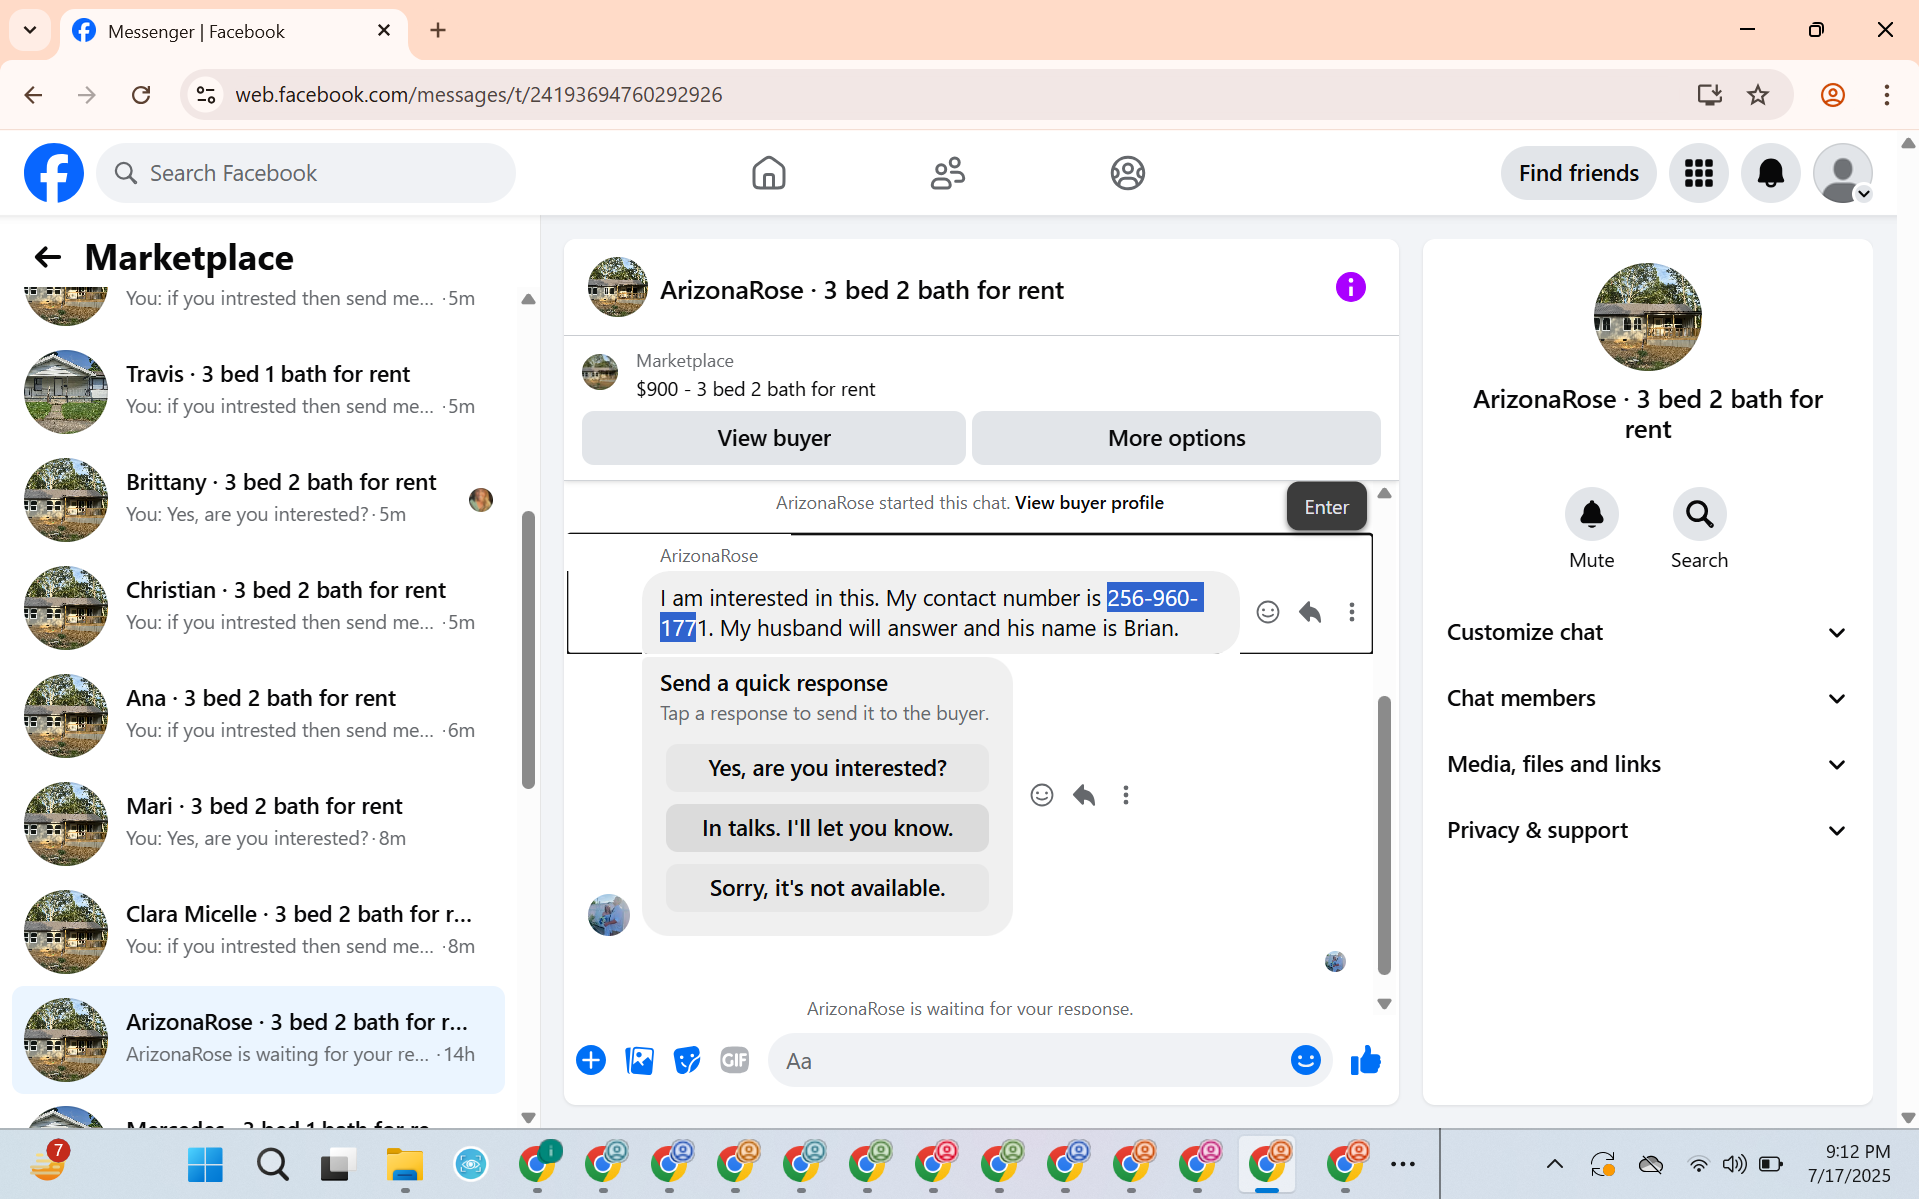The image size is (1919, 1199).
Task: Open Windows taskbar search
Action: coord(272,1164)
